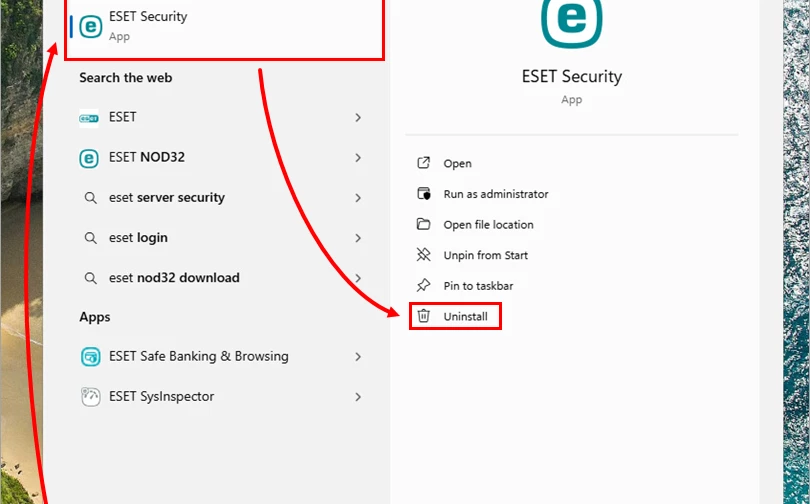Click the large ESET Security logo
Image resolution: width=810 pixels, height=504 pixels.
pyautogui.click(x=571, y=22)
